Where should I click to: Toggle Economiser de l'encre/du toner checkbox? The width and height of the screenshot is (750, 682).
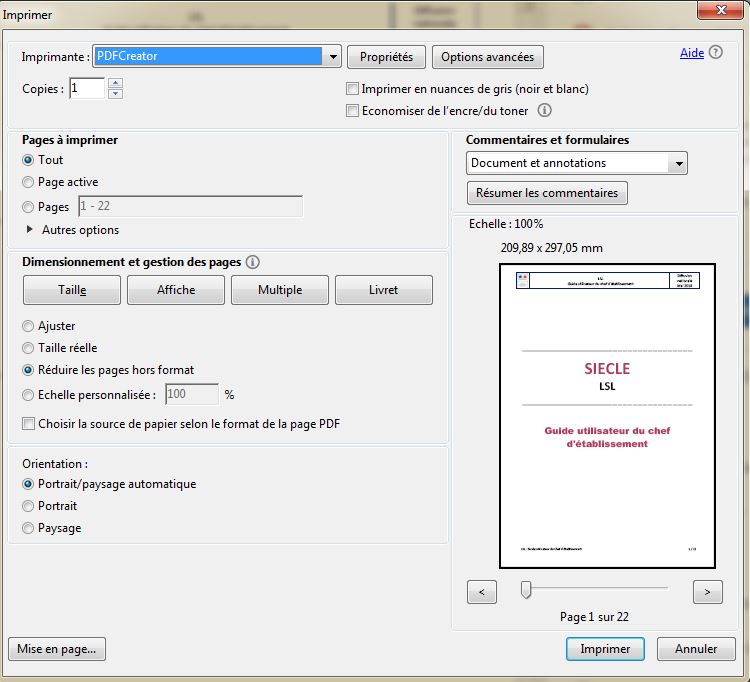tap(352, 111)
